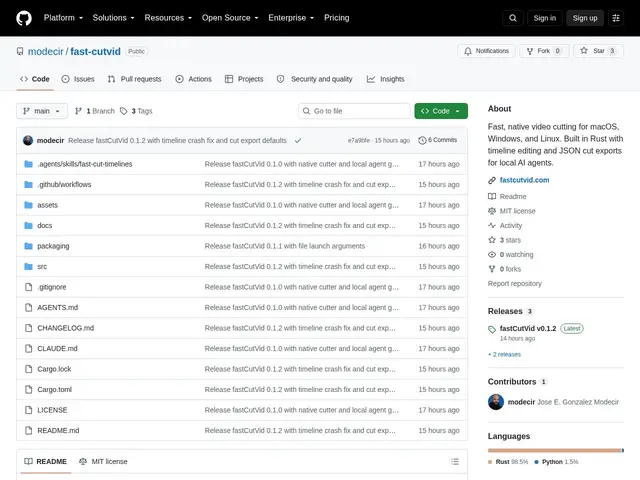Open the assets folder
The width and height of the screenshot is (640, 480).
coord(47,205)
